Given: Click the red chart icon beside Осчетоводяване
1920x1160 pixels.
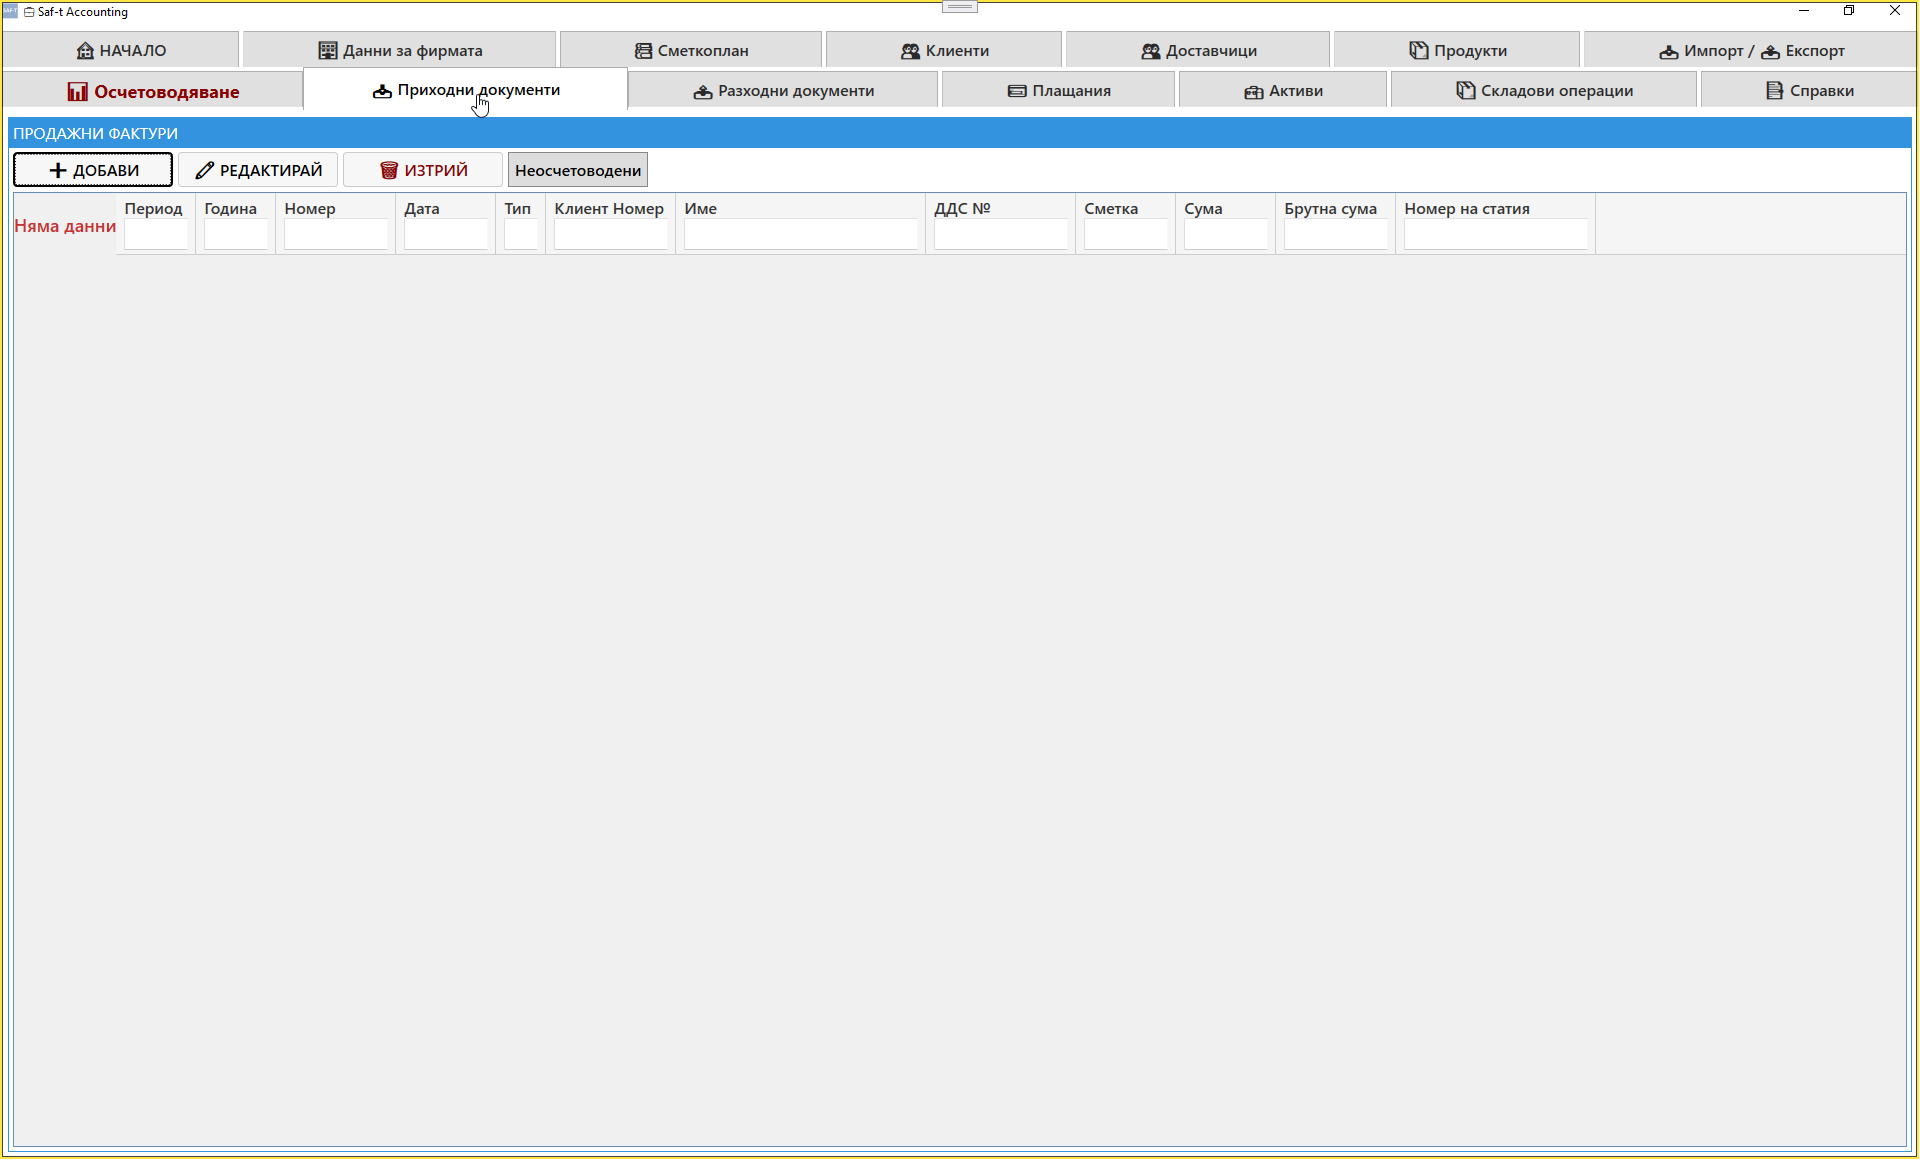Looking at the screenshot, I should (77, 92).
